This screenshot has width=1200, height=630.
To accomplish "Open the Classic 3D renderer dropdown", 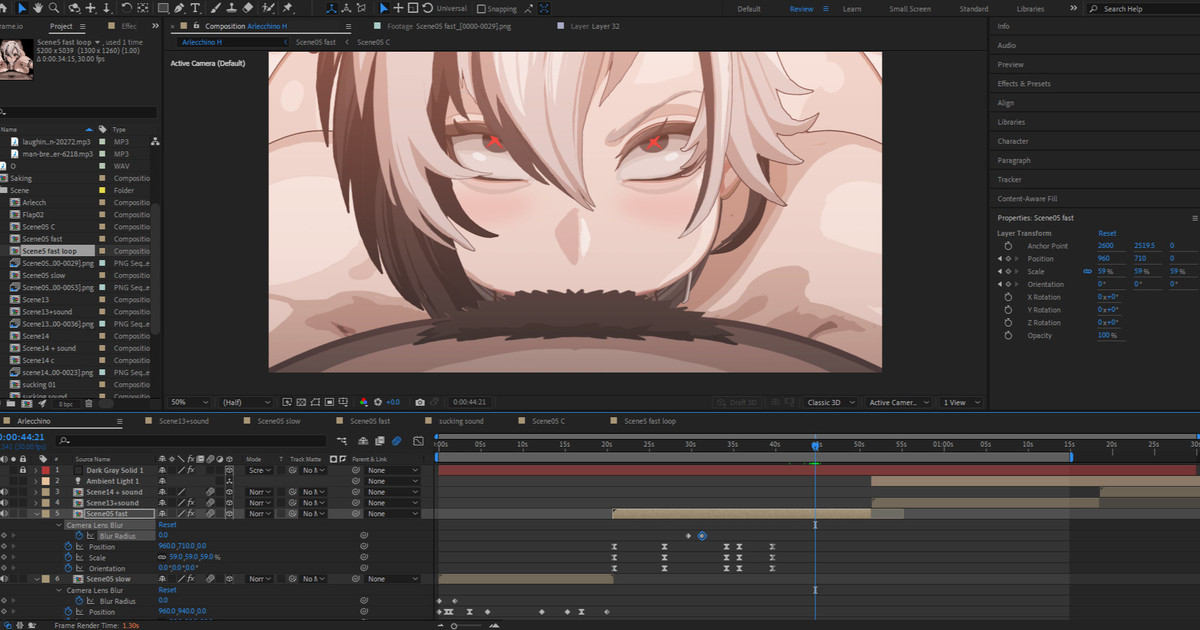I will click(832, 402).
